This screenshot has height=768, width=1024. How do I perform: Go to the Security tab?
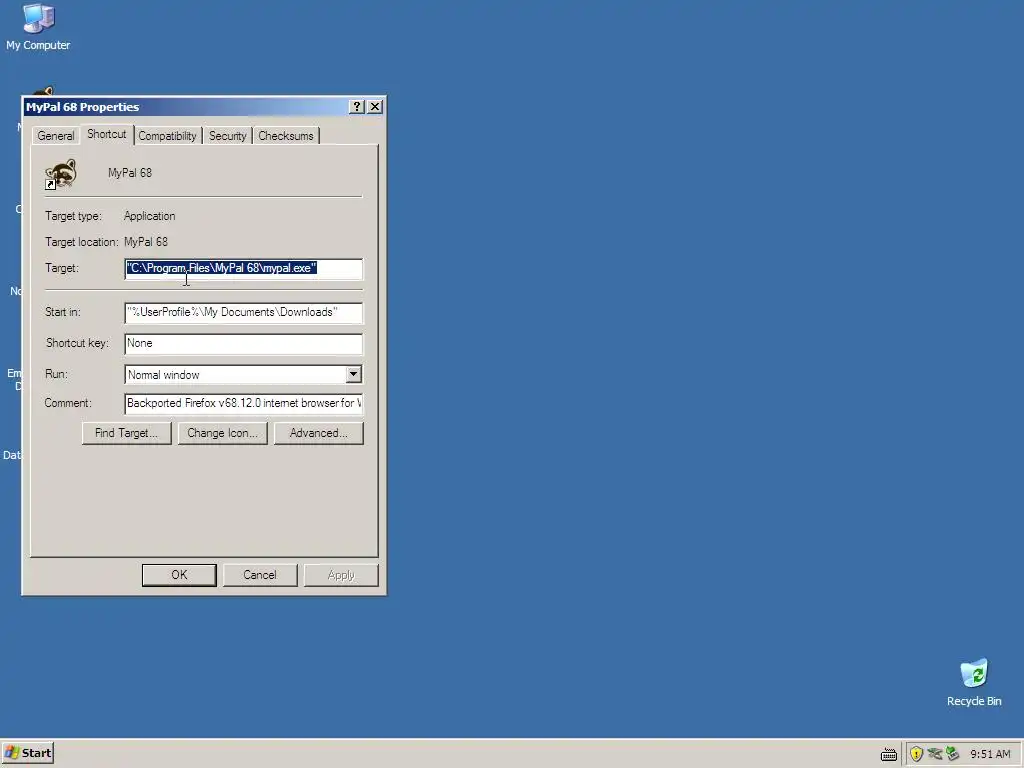tap(227, 136)
